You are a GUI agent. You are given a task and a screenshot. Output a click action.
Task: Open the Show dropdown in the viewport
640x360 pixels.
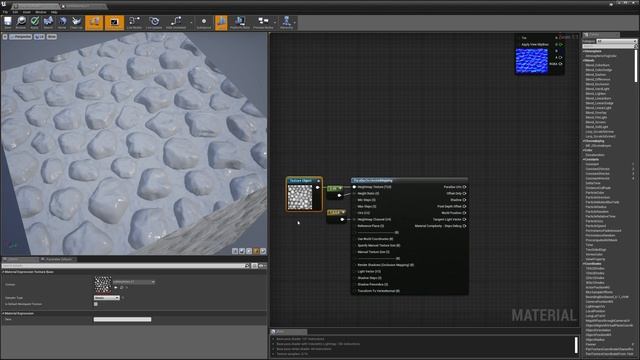51,37
